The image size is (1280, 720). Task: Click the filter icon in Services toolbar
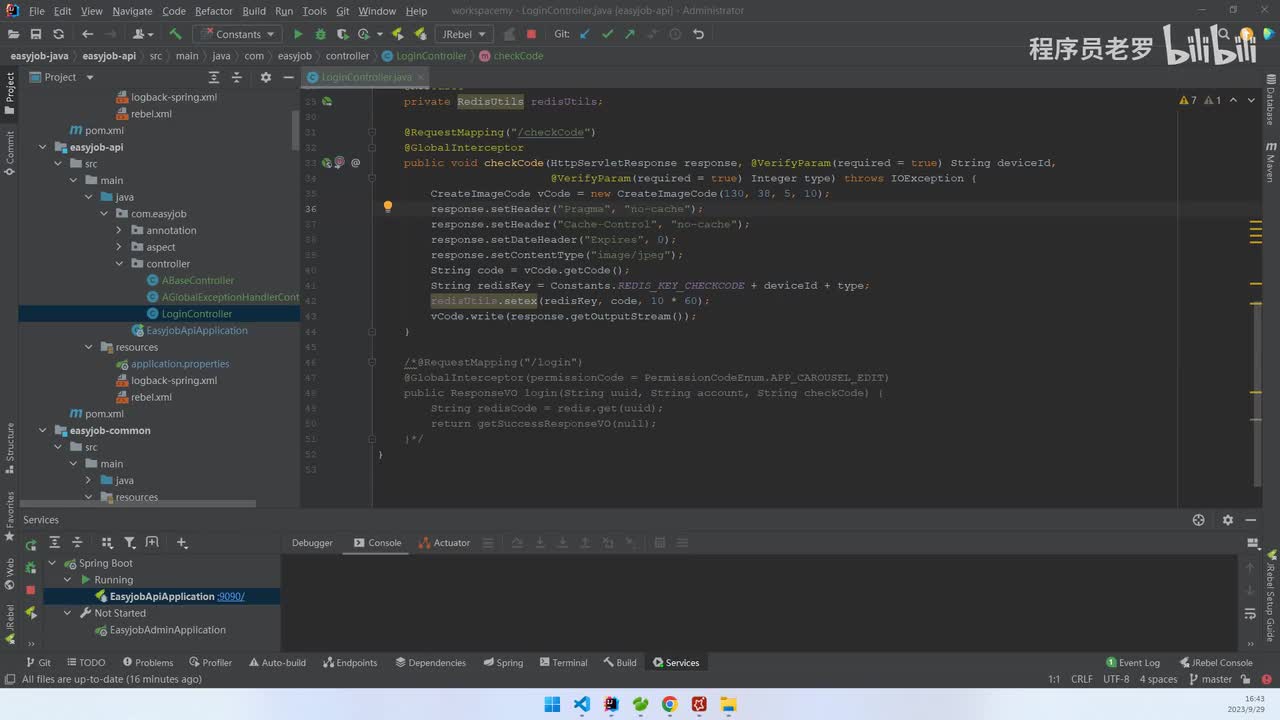click(130, 543)
